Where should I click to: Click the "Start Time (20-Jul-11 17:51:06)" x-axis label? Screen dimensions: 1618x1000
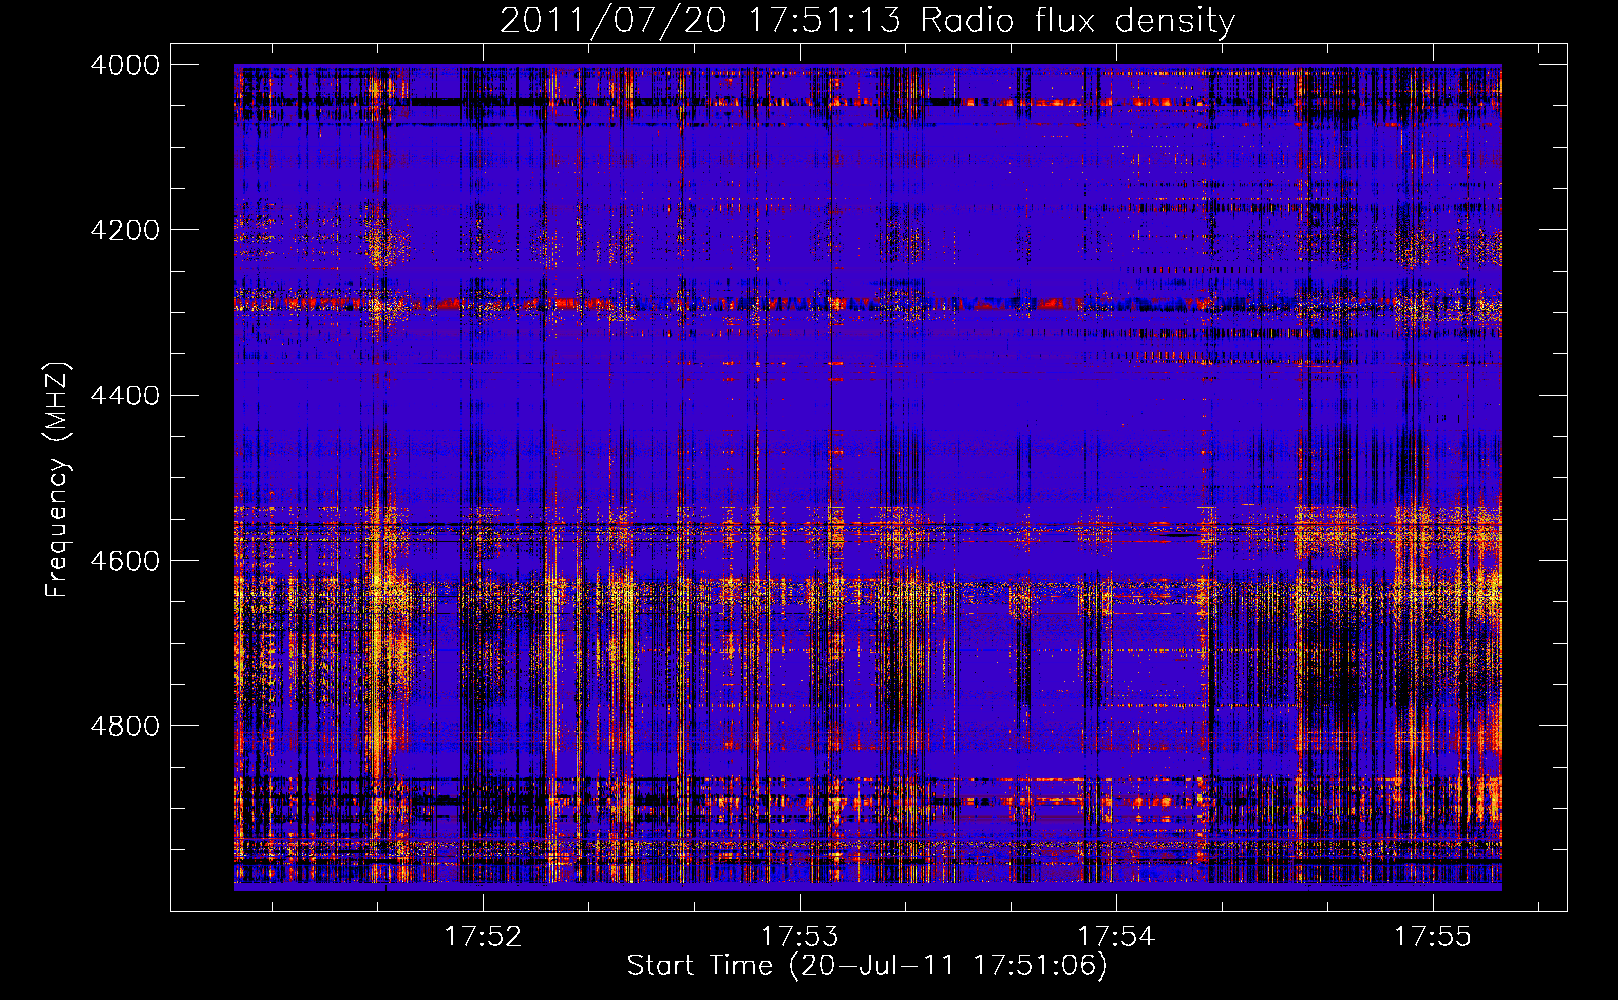click(867, 966)
